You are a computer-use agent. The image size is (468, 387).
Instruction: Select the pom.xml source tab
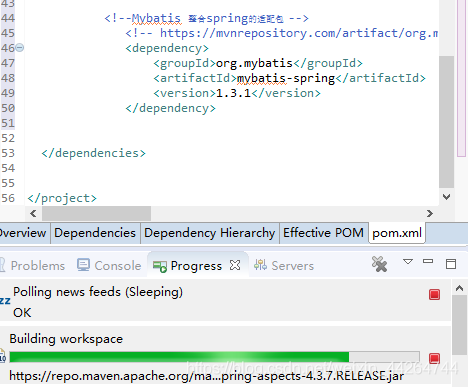click(x=397, y=233)
